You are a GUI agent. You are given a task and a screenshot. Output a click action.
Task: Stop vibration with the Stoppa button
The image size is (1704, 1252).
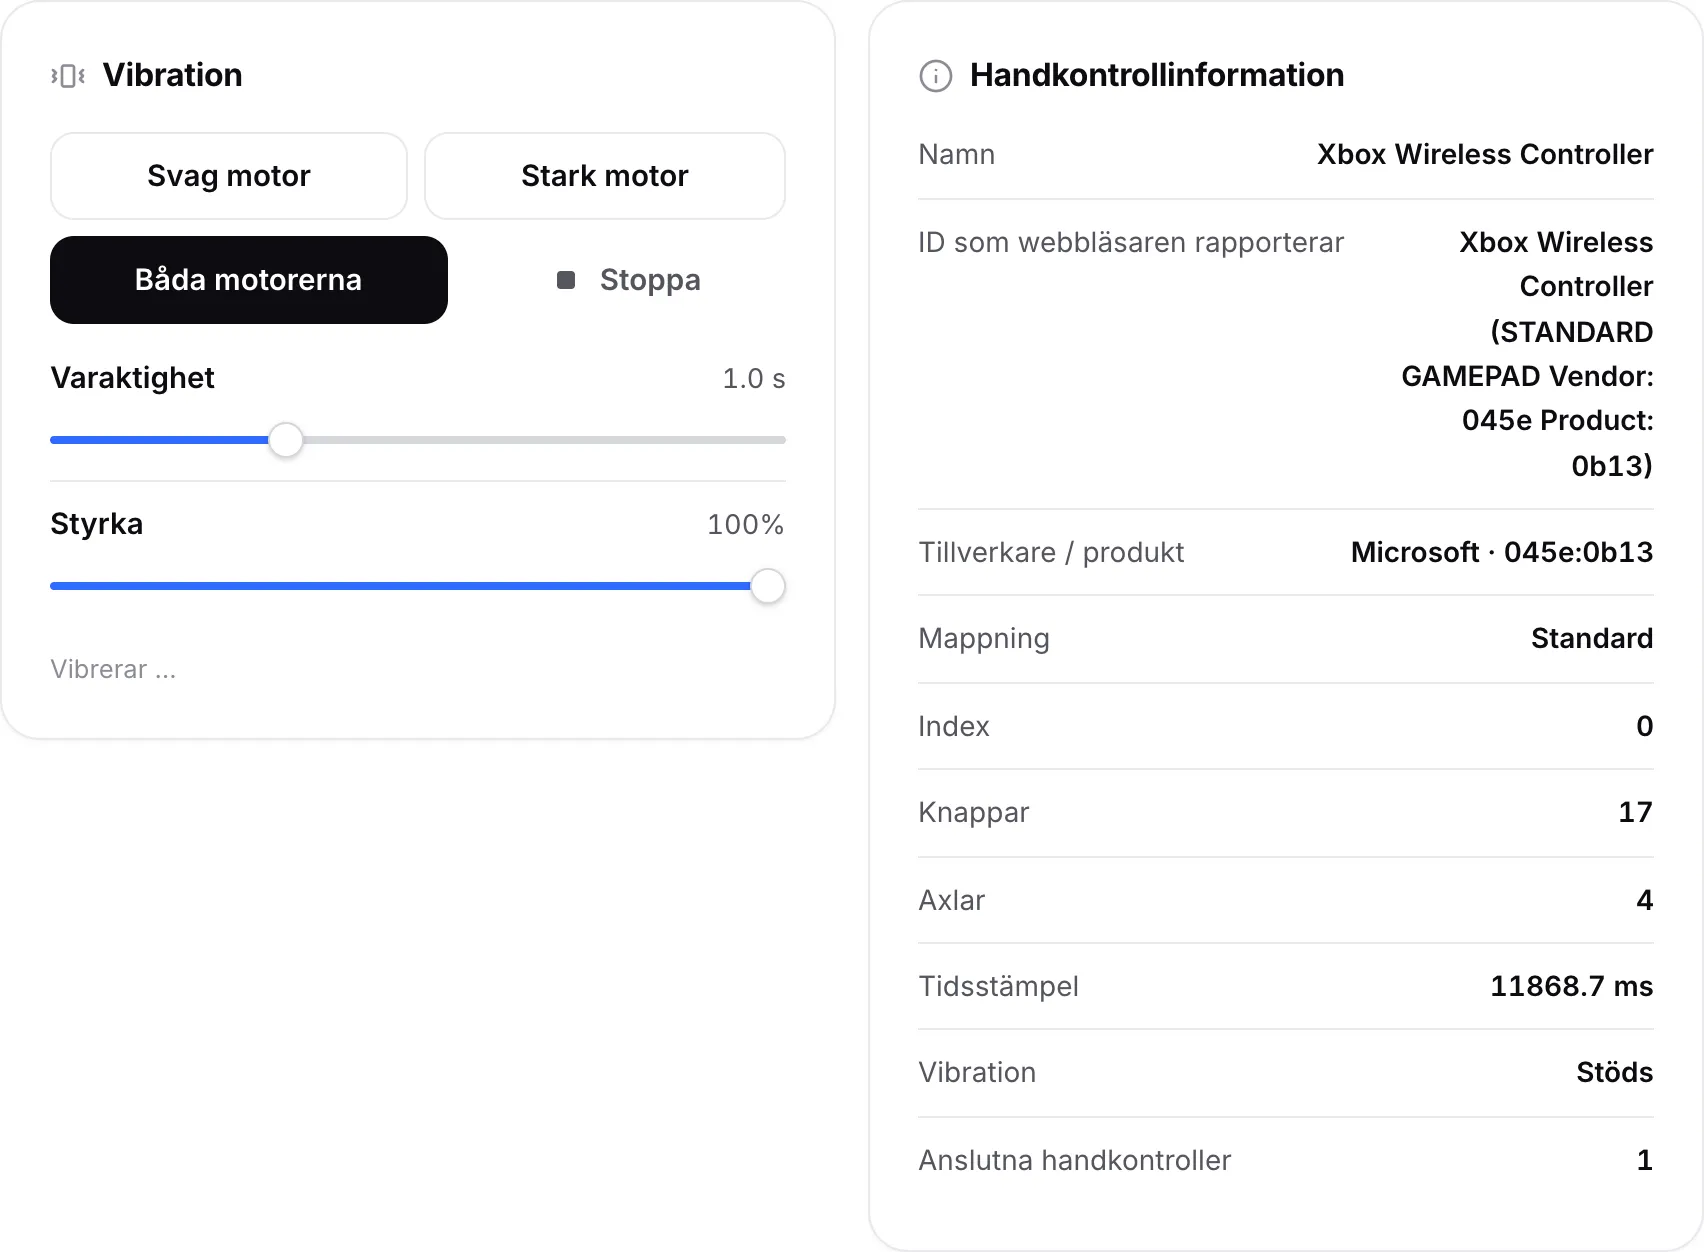click(628, 280)
